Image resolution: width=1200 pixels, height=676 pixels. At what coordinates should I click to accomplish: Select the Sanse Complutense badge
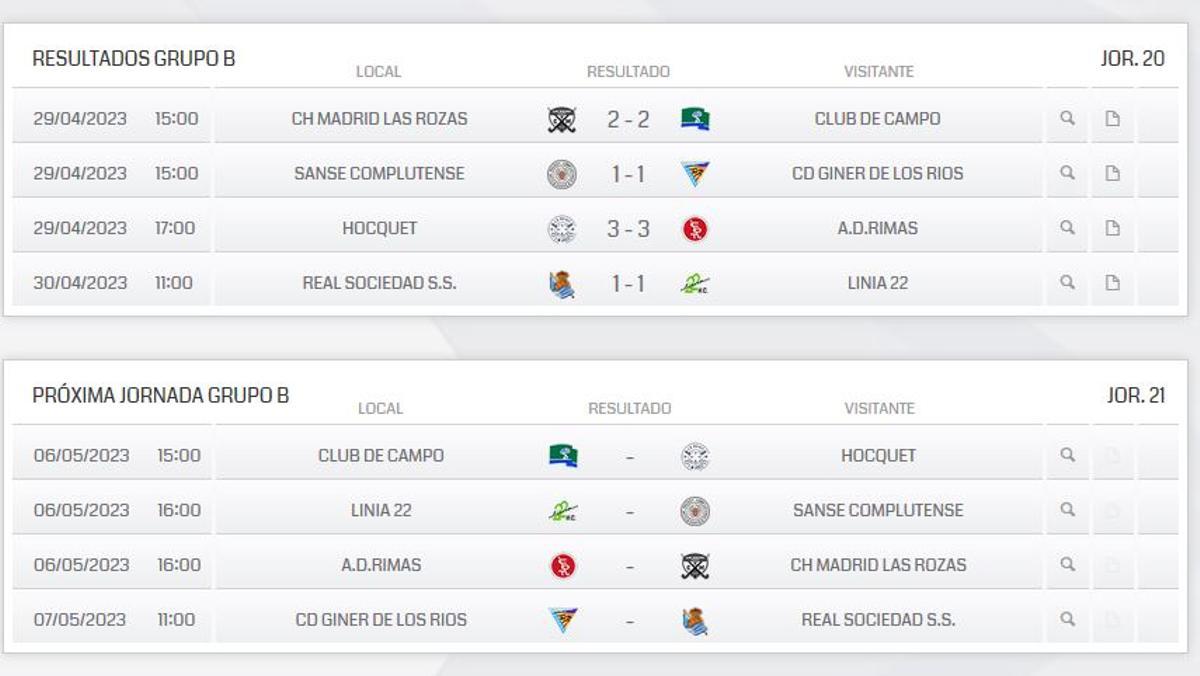[562, 173]
